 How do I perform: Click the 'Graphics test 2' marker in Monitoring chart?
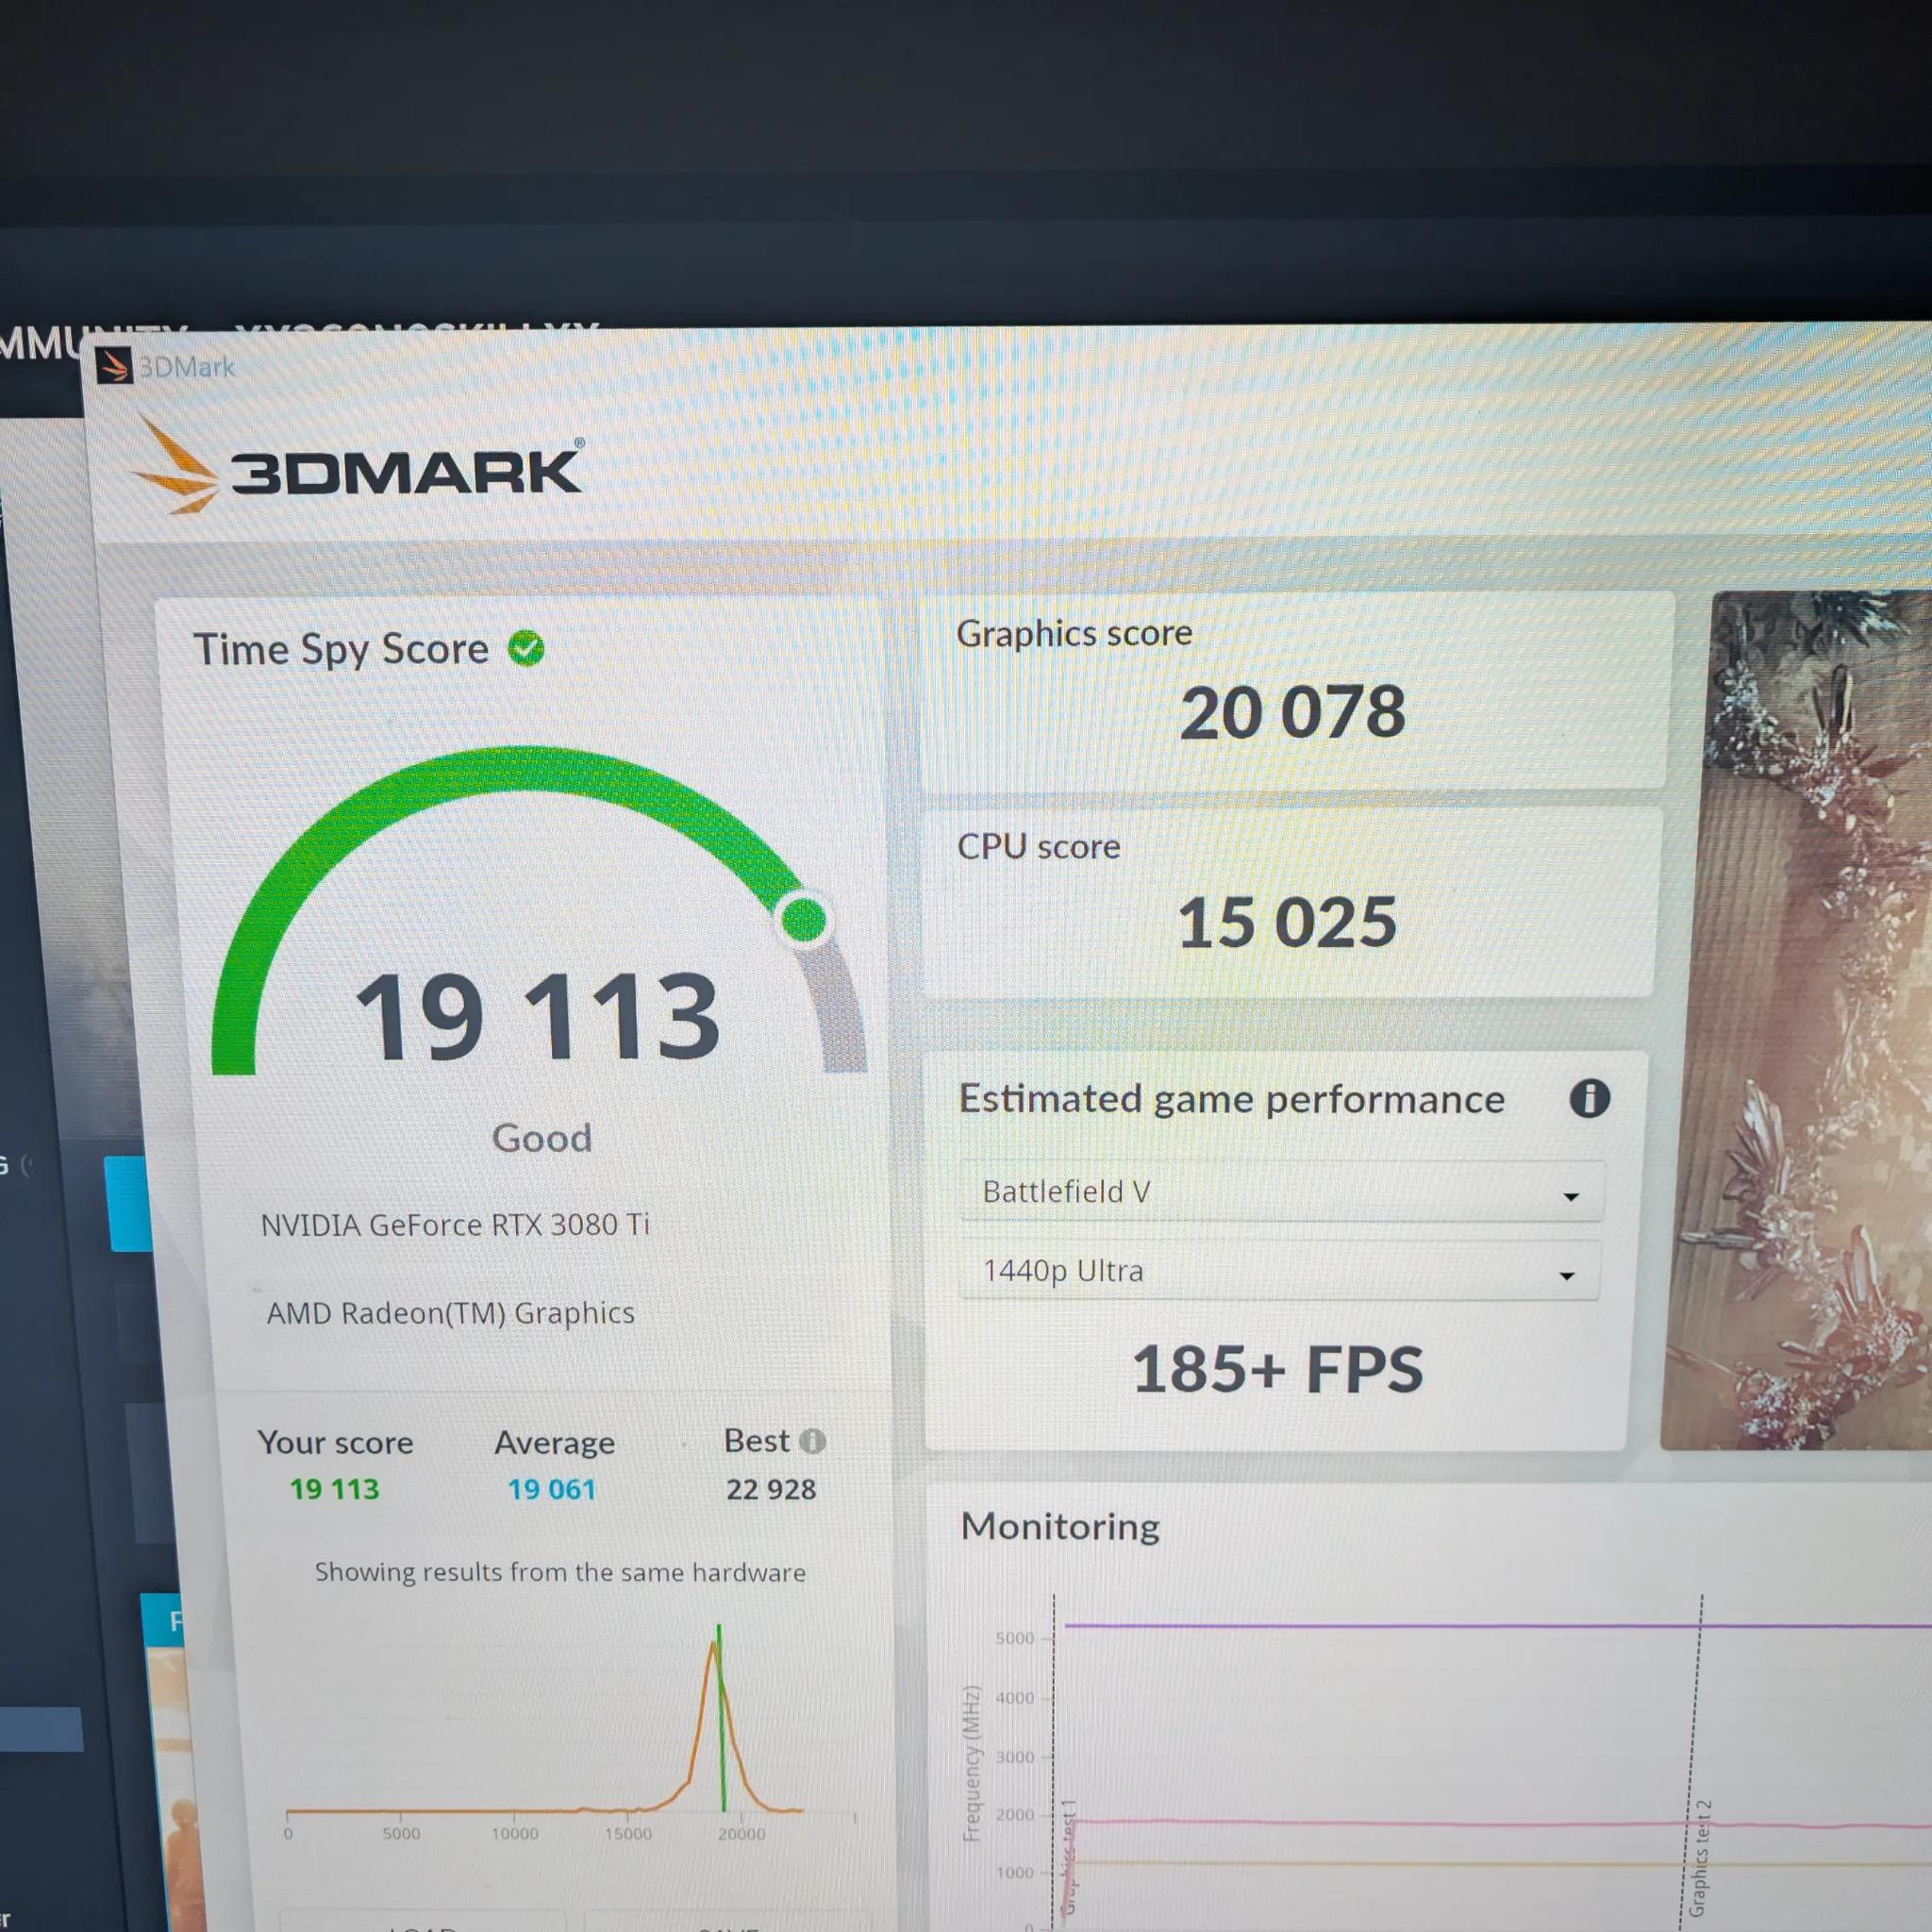tap(1699, 1858)
